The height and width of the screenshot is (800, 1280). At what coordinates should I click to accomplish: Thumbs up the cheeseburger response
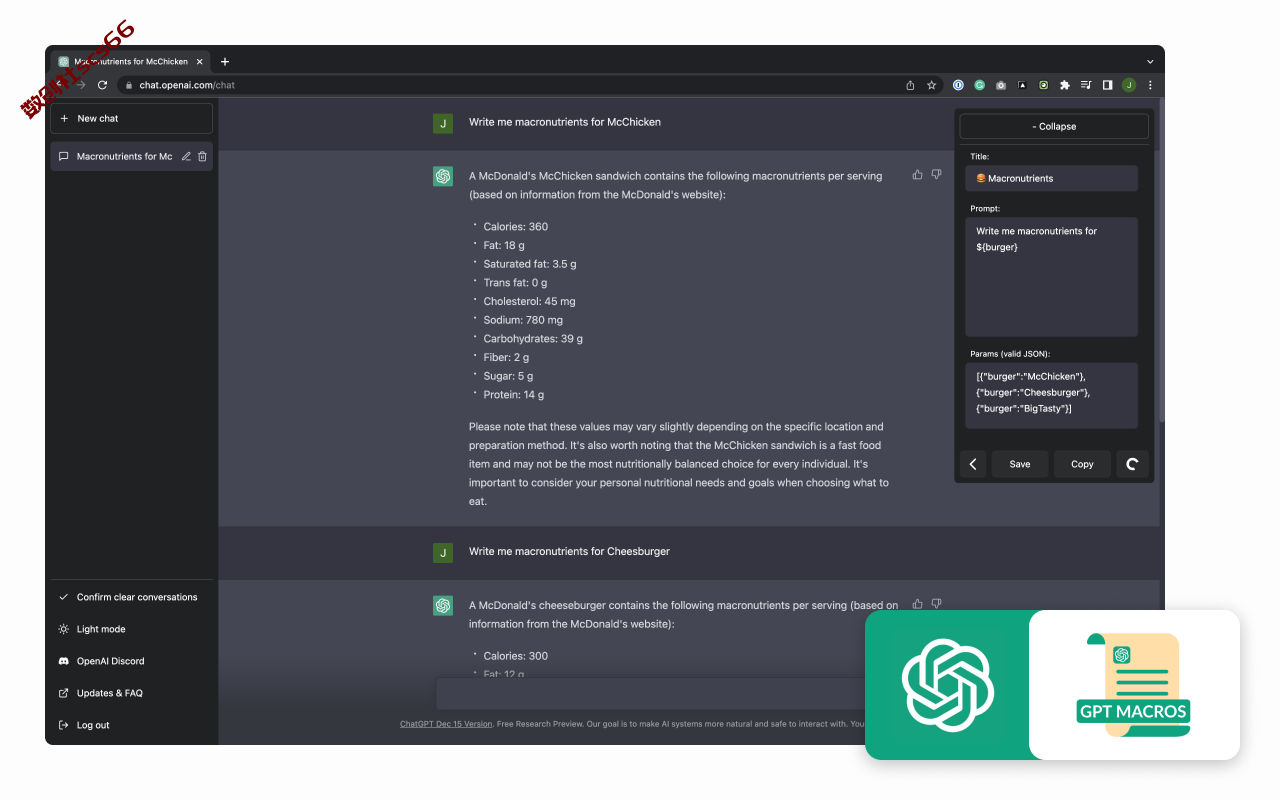pyautogui.click(x=918, y=604)
